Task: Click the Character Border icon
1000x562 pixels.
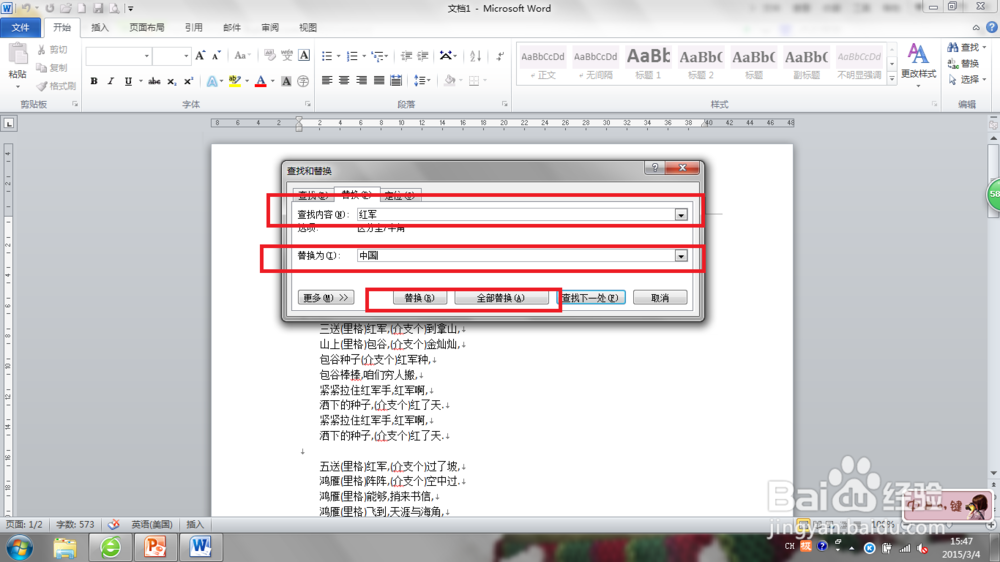Action: point(304,56)
